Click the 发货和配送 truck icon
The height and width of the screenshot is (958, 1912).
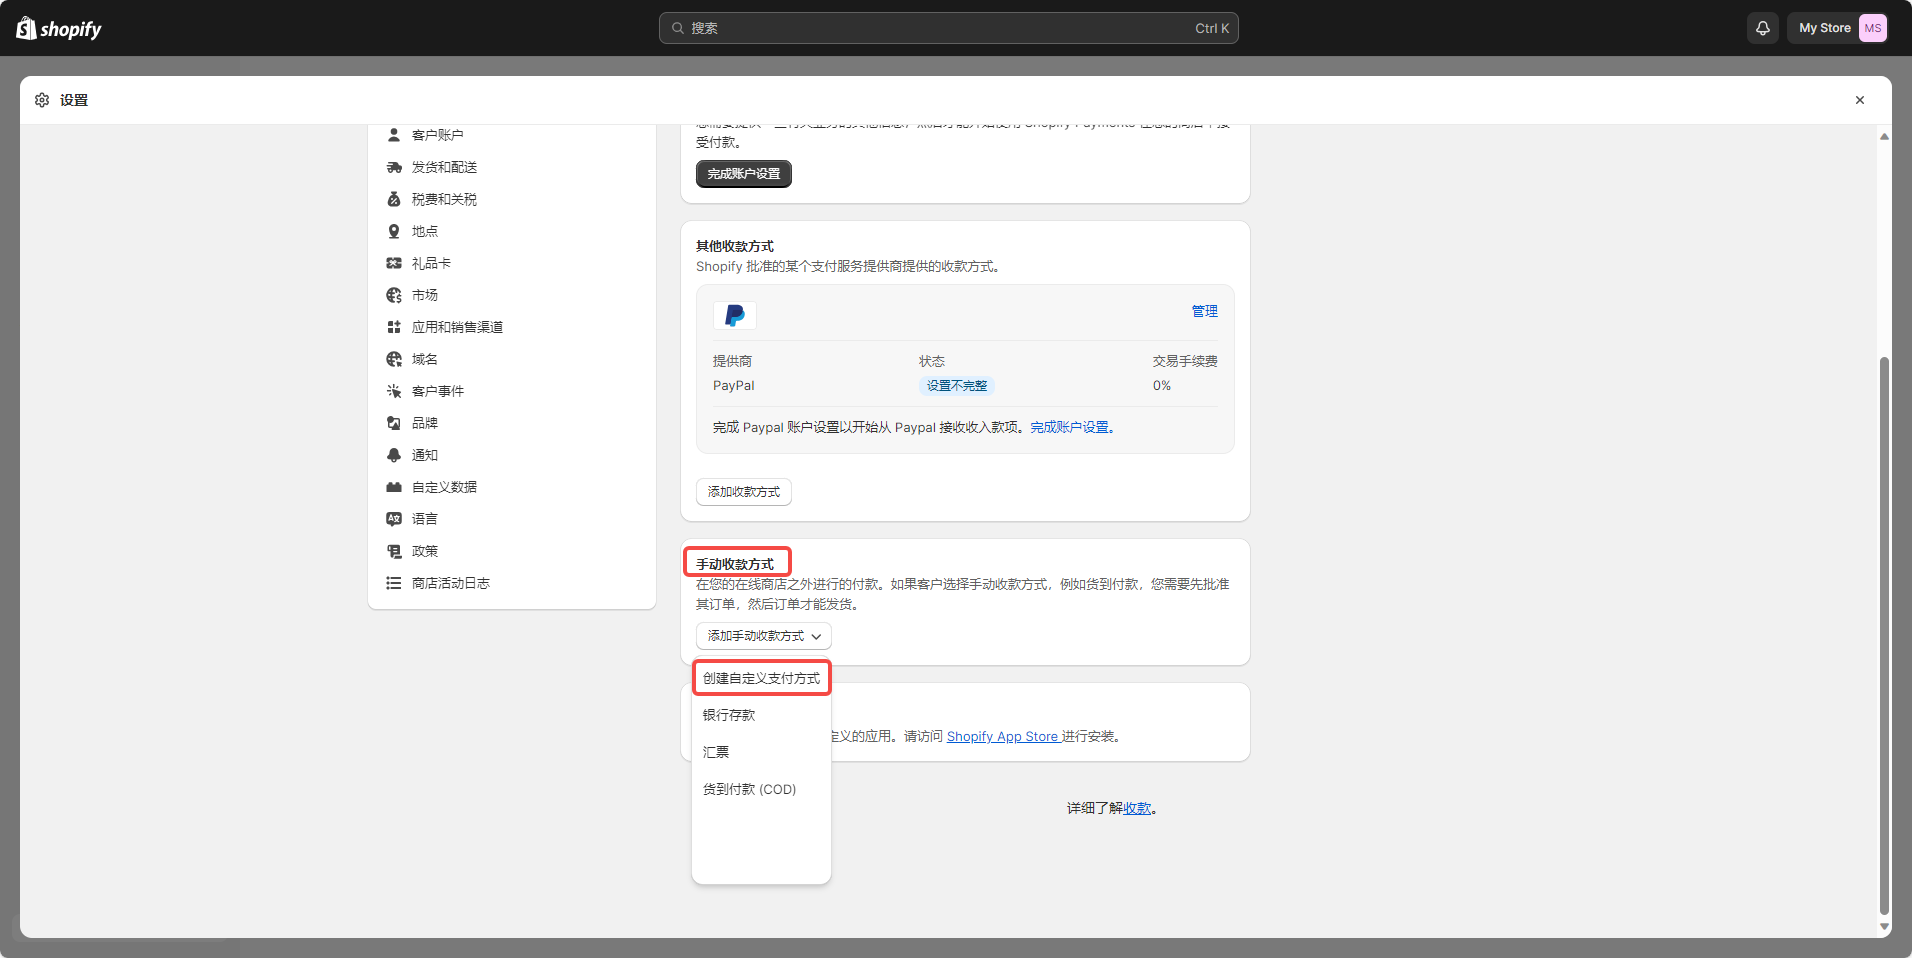pos(394,167)
